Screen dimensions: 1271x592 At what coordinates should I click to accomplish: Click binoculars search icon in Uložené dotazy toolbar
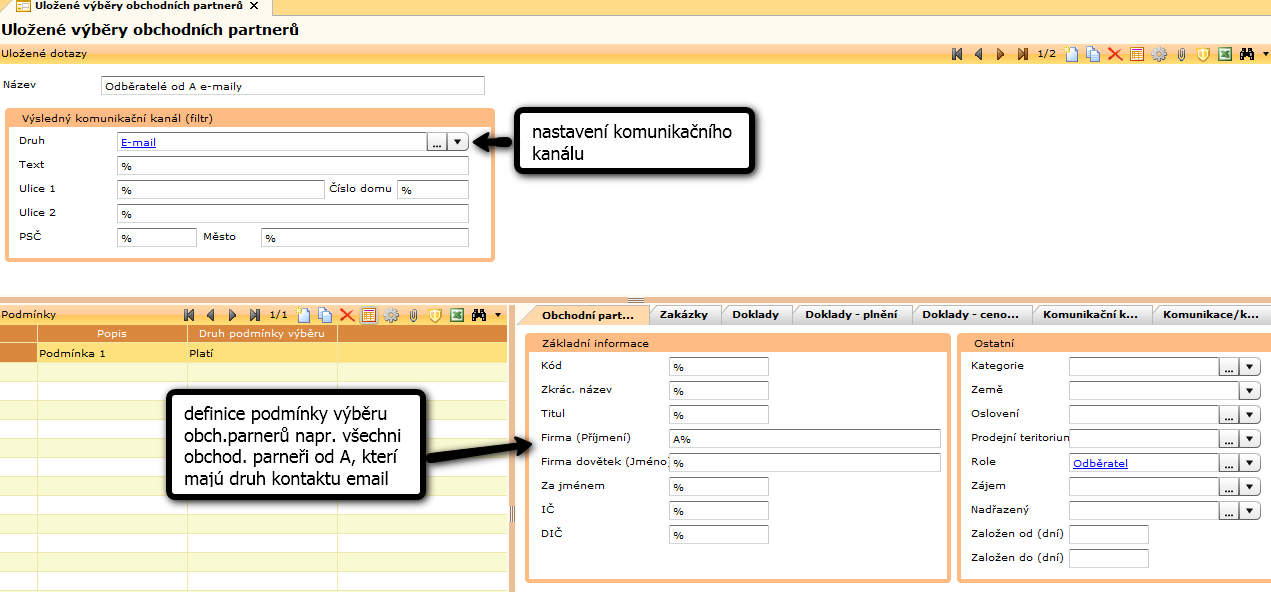(1246, 54)
